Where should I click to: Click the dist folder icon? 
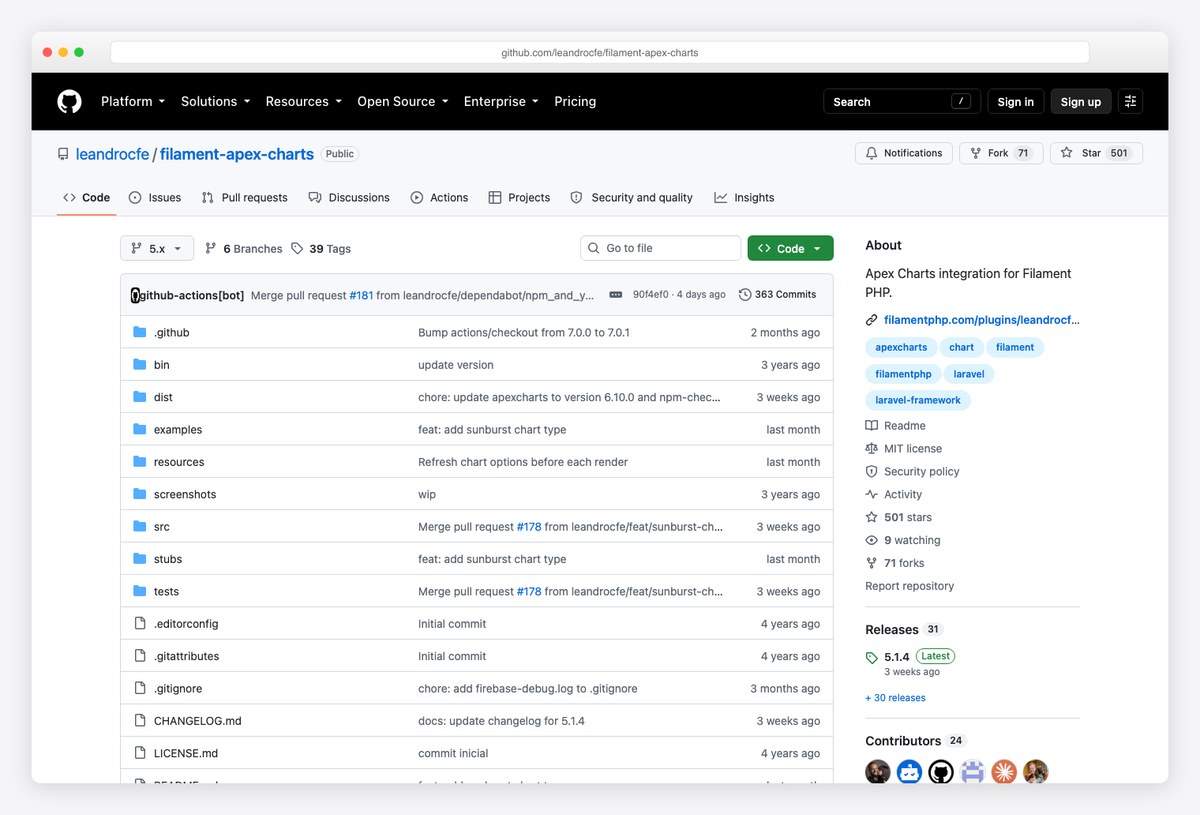[140, 397]
